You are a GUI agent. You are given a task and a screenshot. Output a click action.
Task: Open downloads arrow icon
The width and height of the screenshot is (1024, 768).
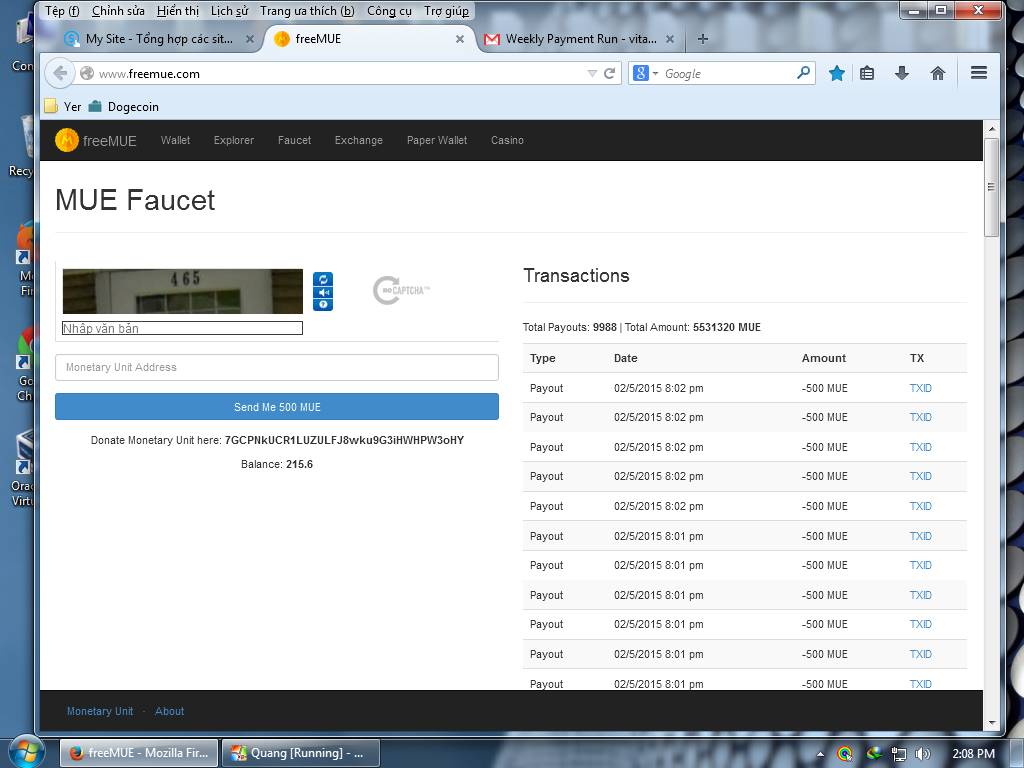coord(902,73)
